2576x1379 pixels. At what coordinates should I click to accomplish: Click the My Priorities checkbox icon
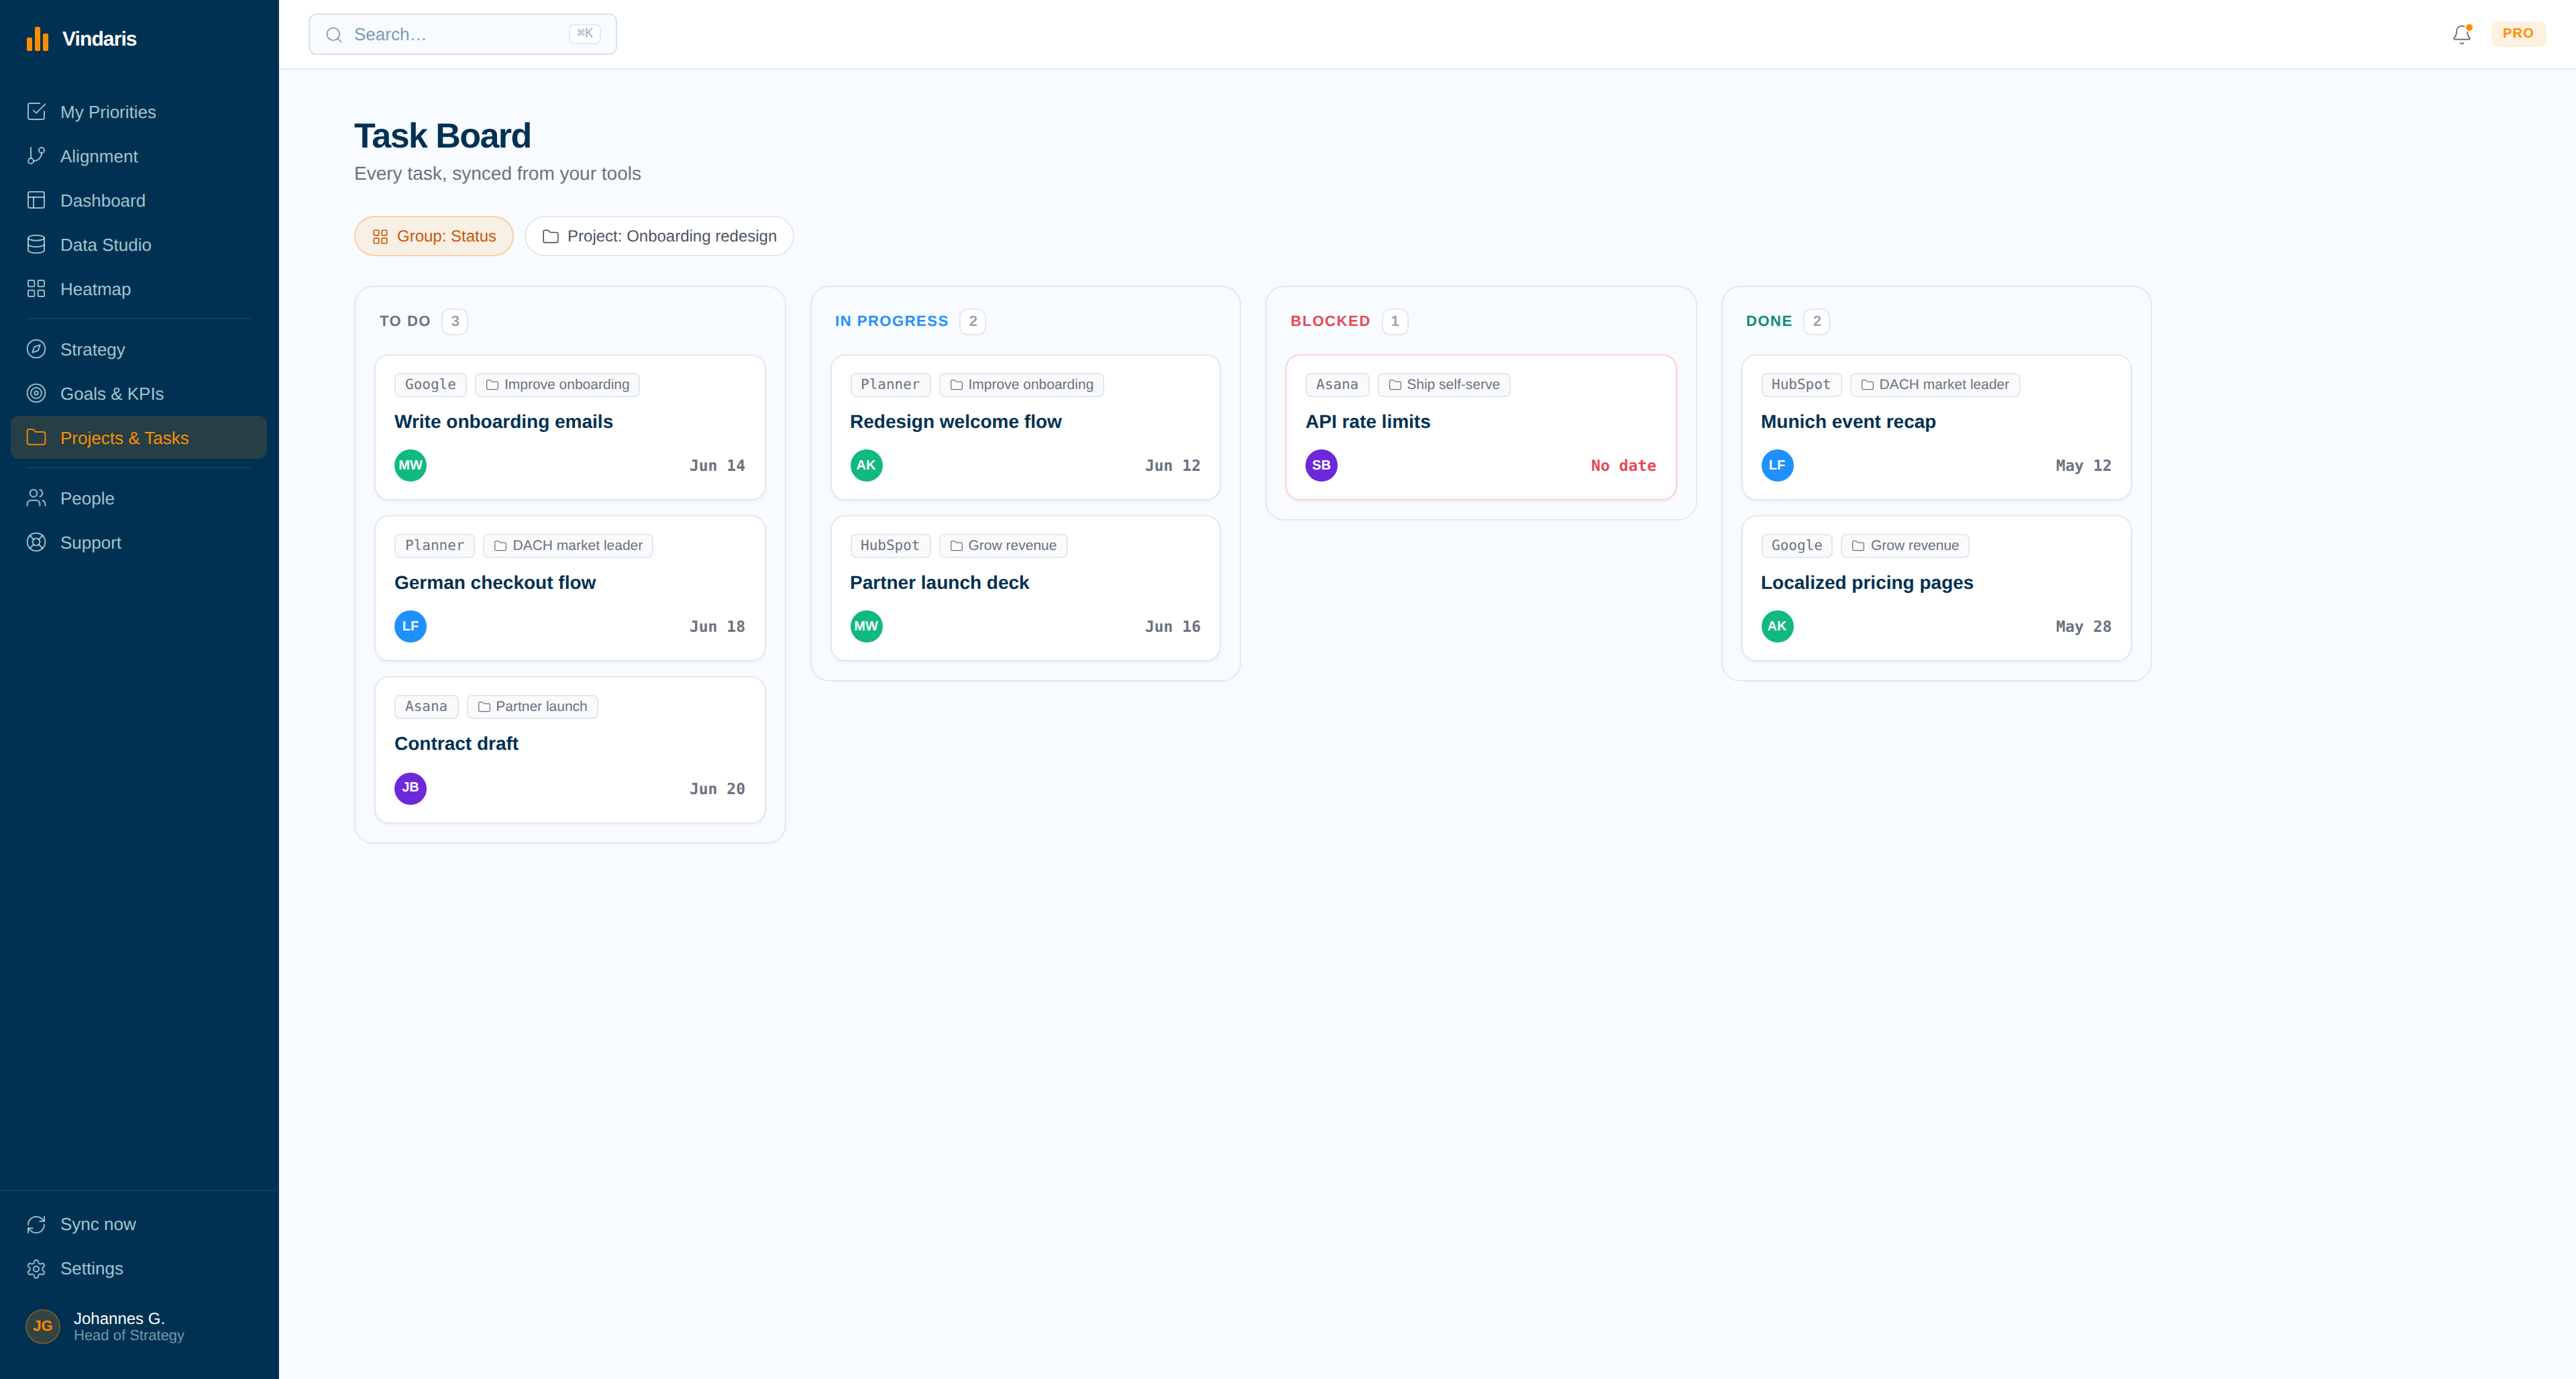(x=36, y=112)
